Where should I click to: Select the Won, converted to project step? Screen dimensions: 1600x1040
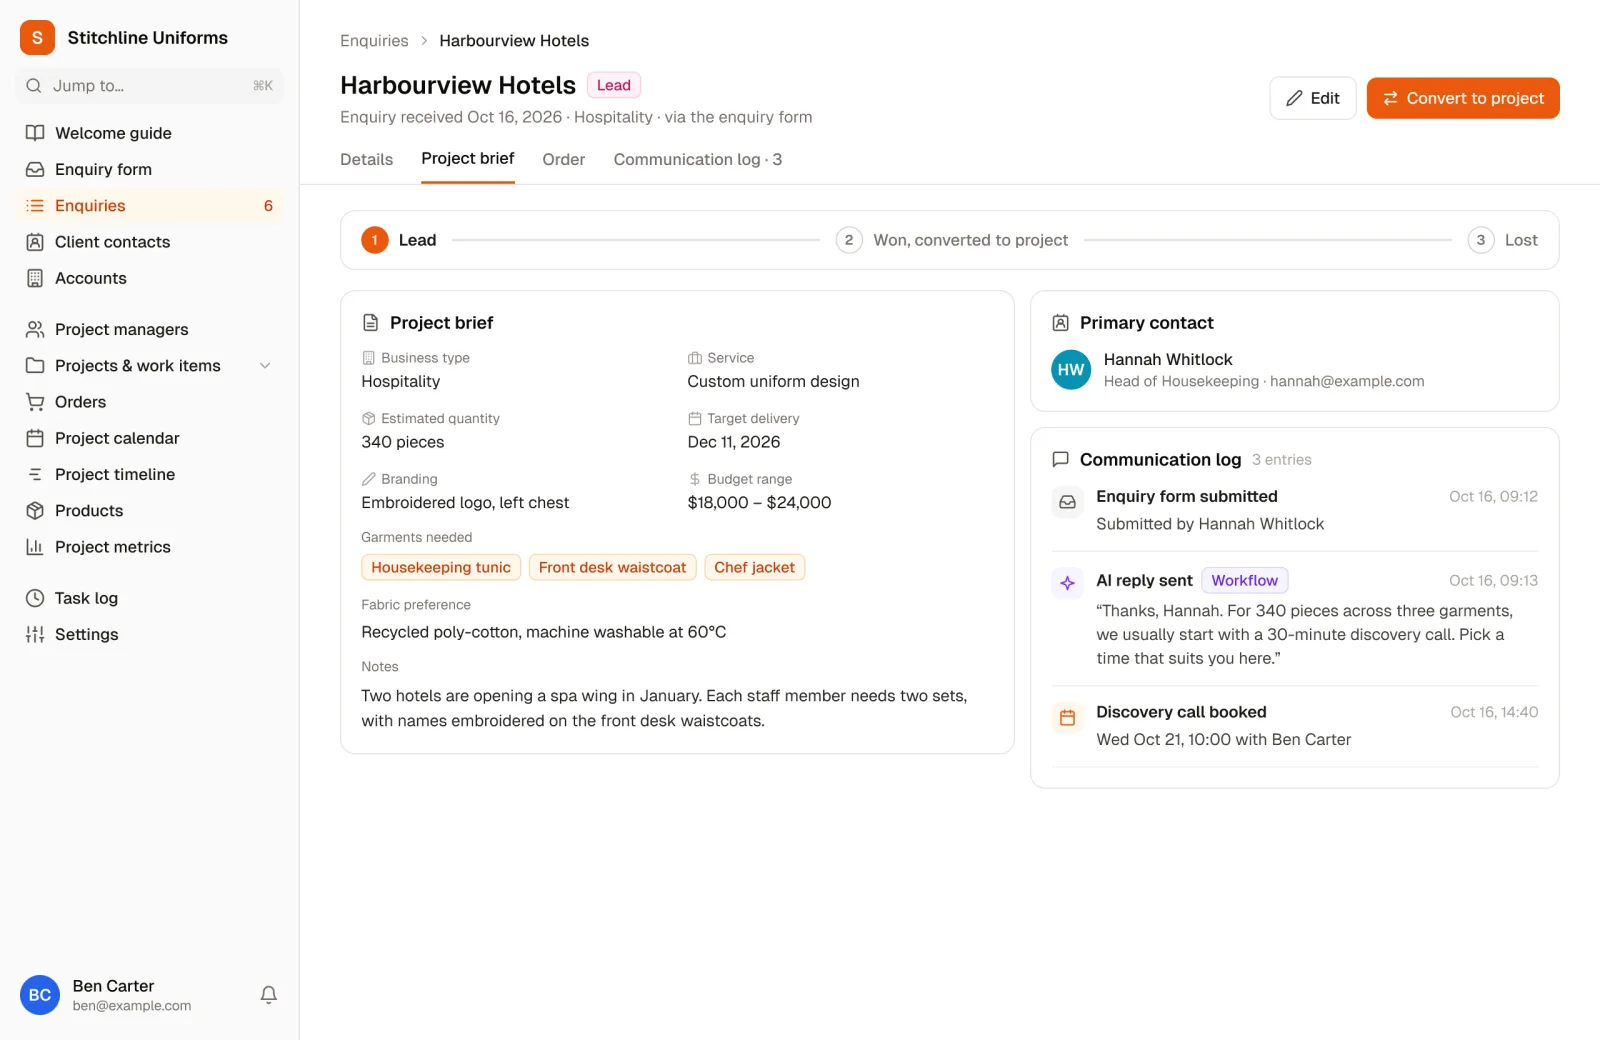tap(952, 240)
